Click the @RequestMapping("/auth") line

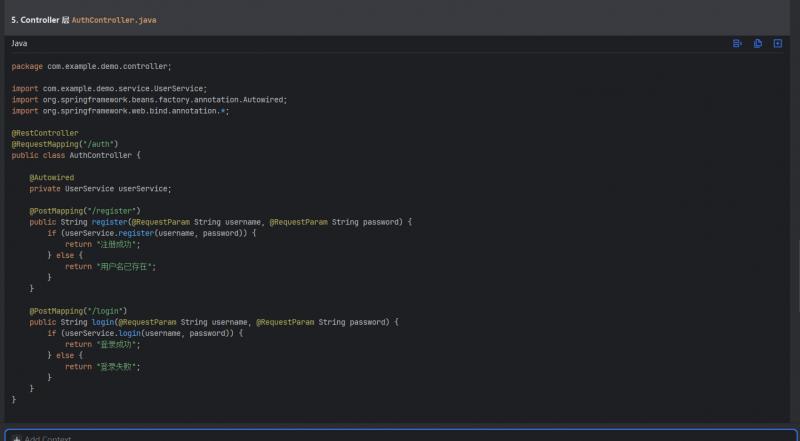[64, 144]
